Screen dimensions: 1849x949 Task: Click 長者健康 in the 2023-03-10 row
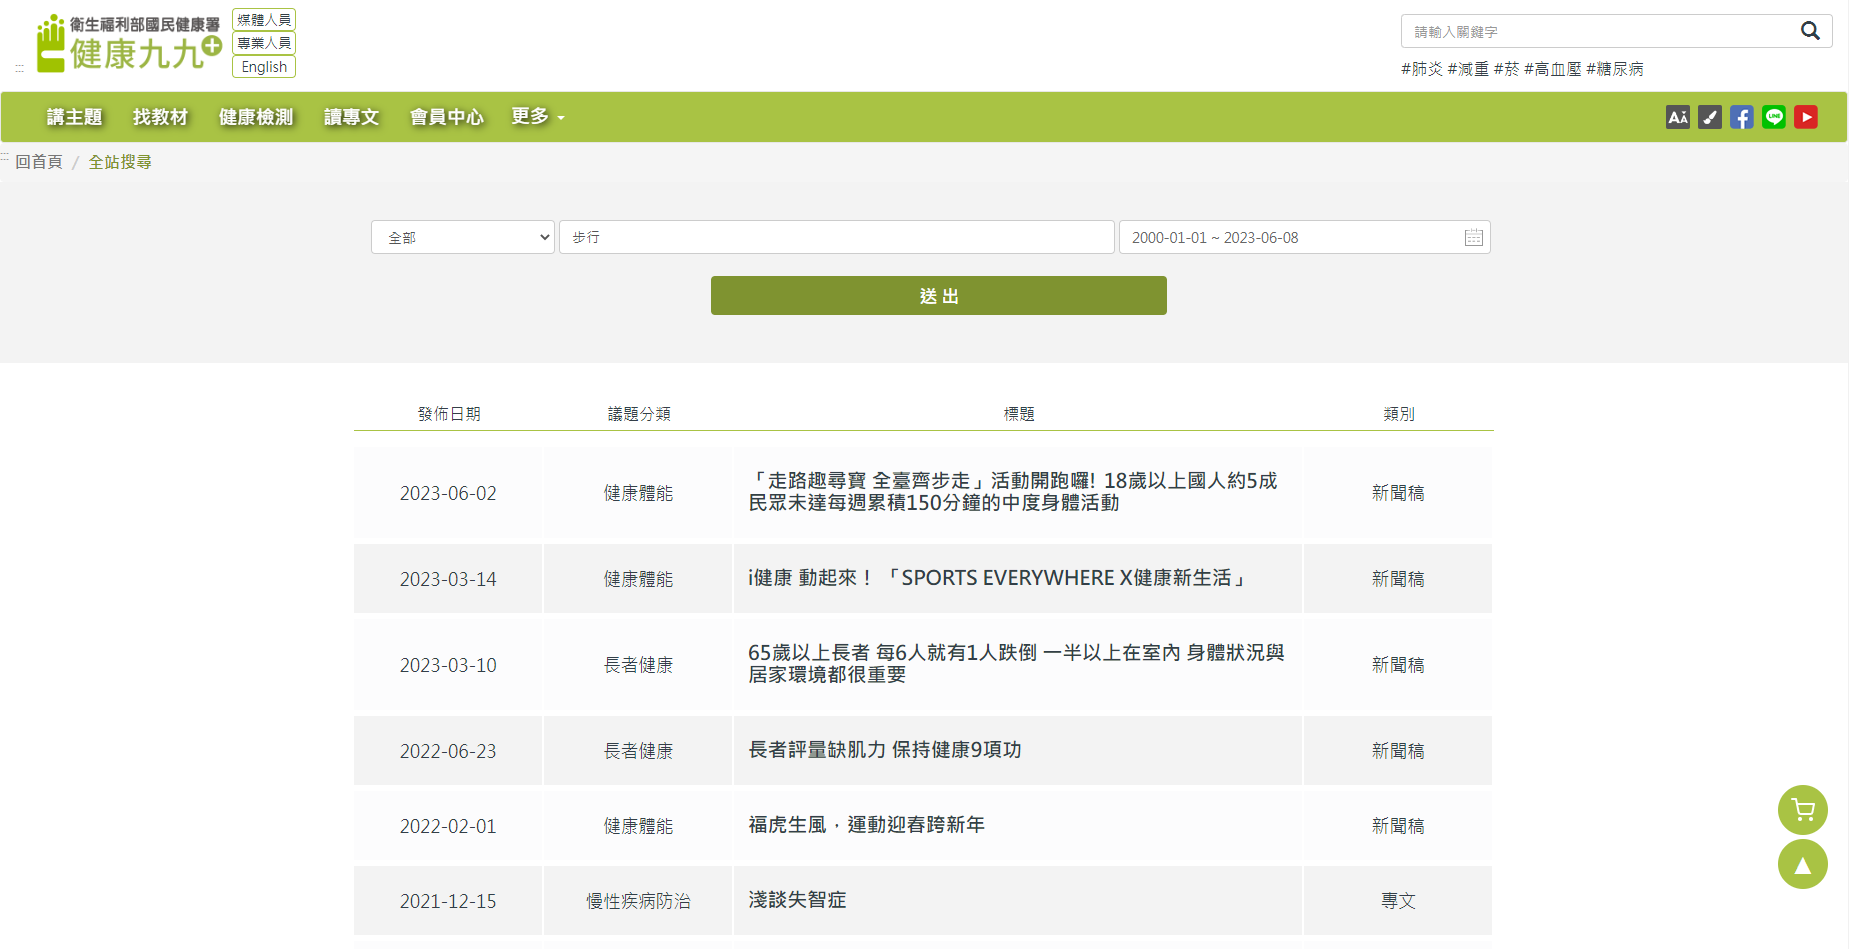[638, 665]
